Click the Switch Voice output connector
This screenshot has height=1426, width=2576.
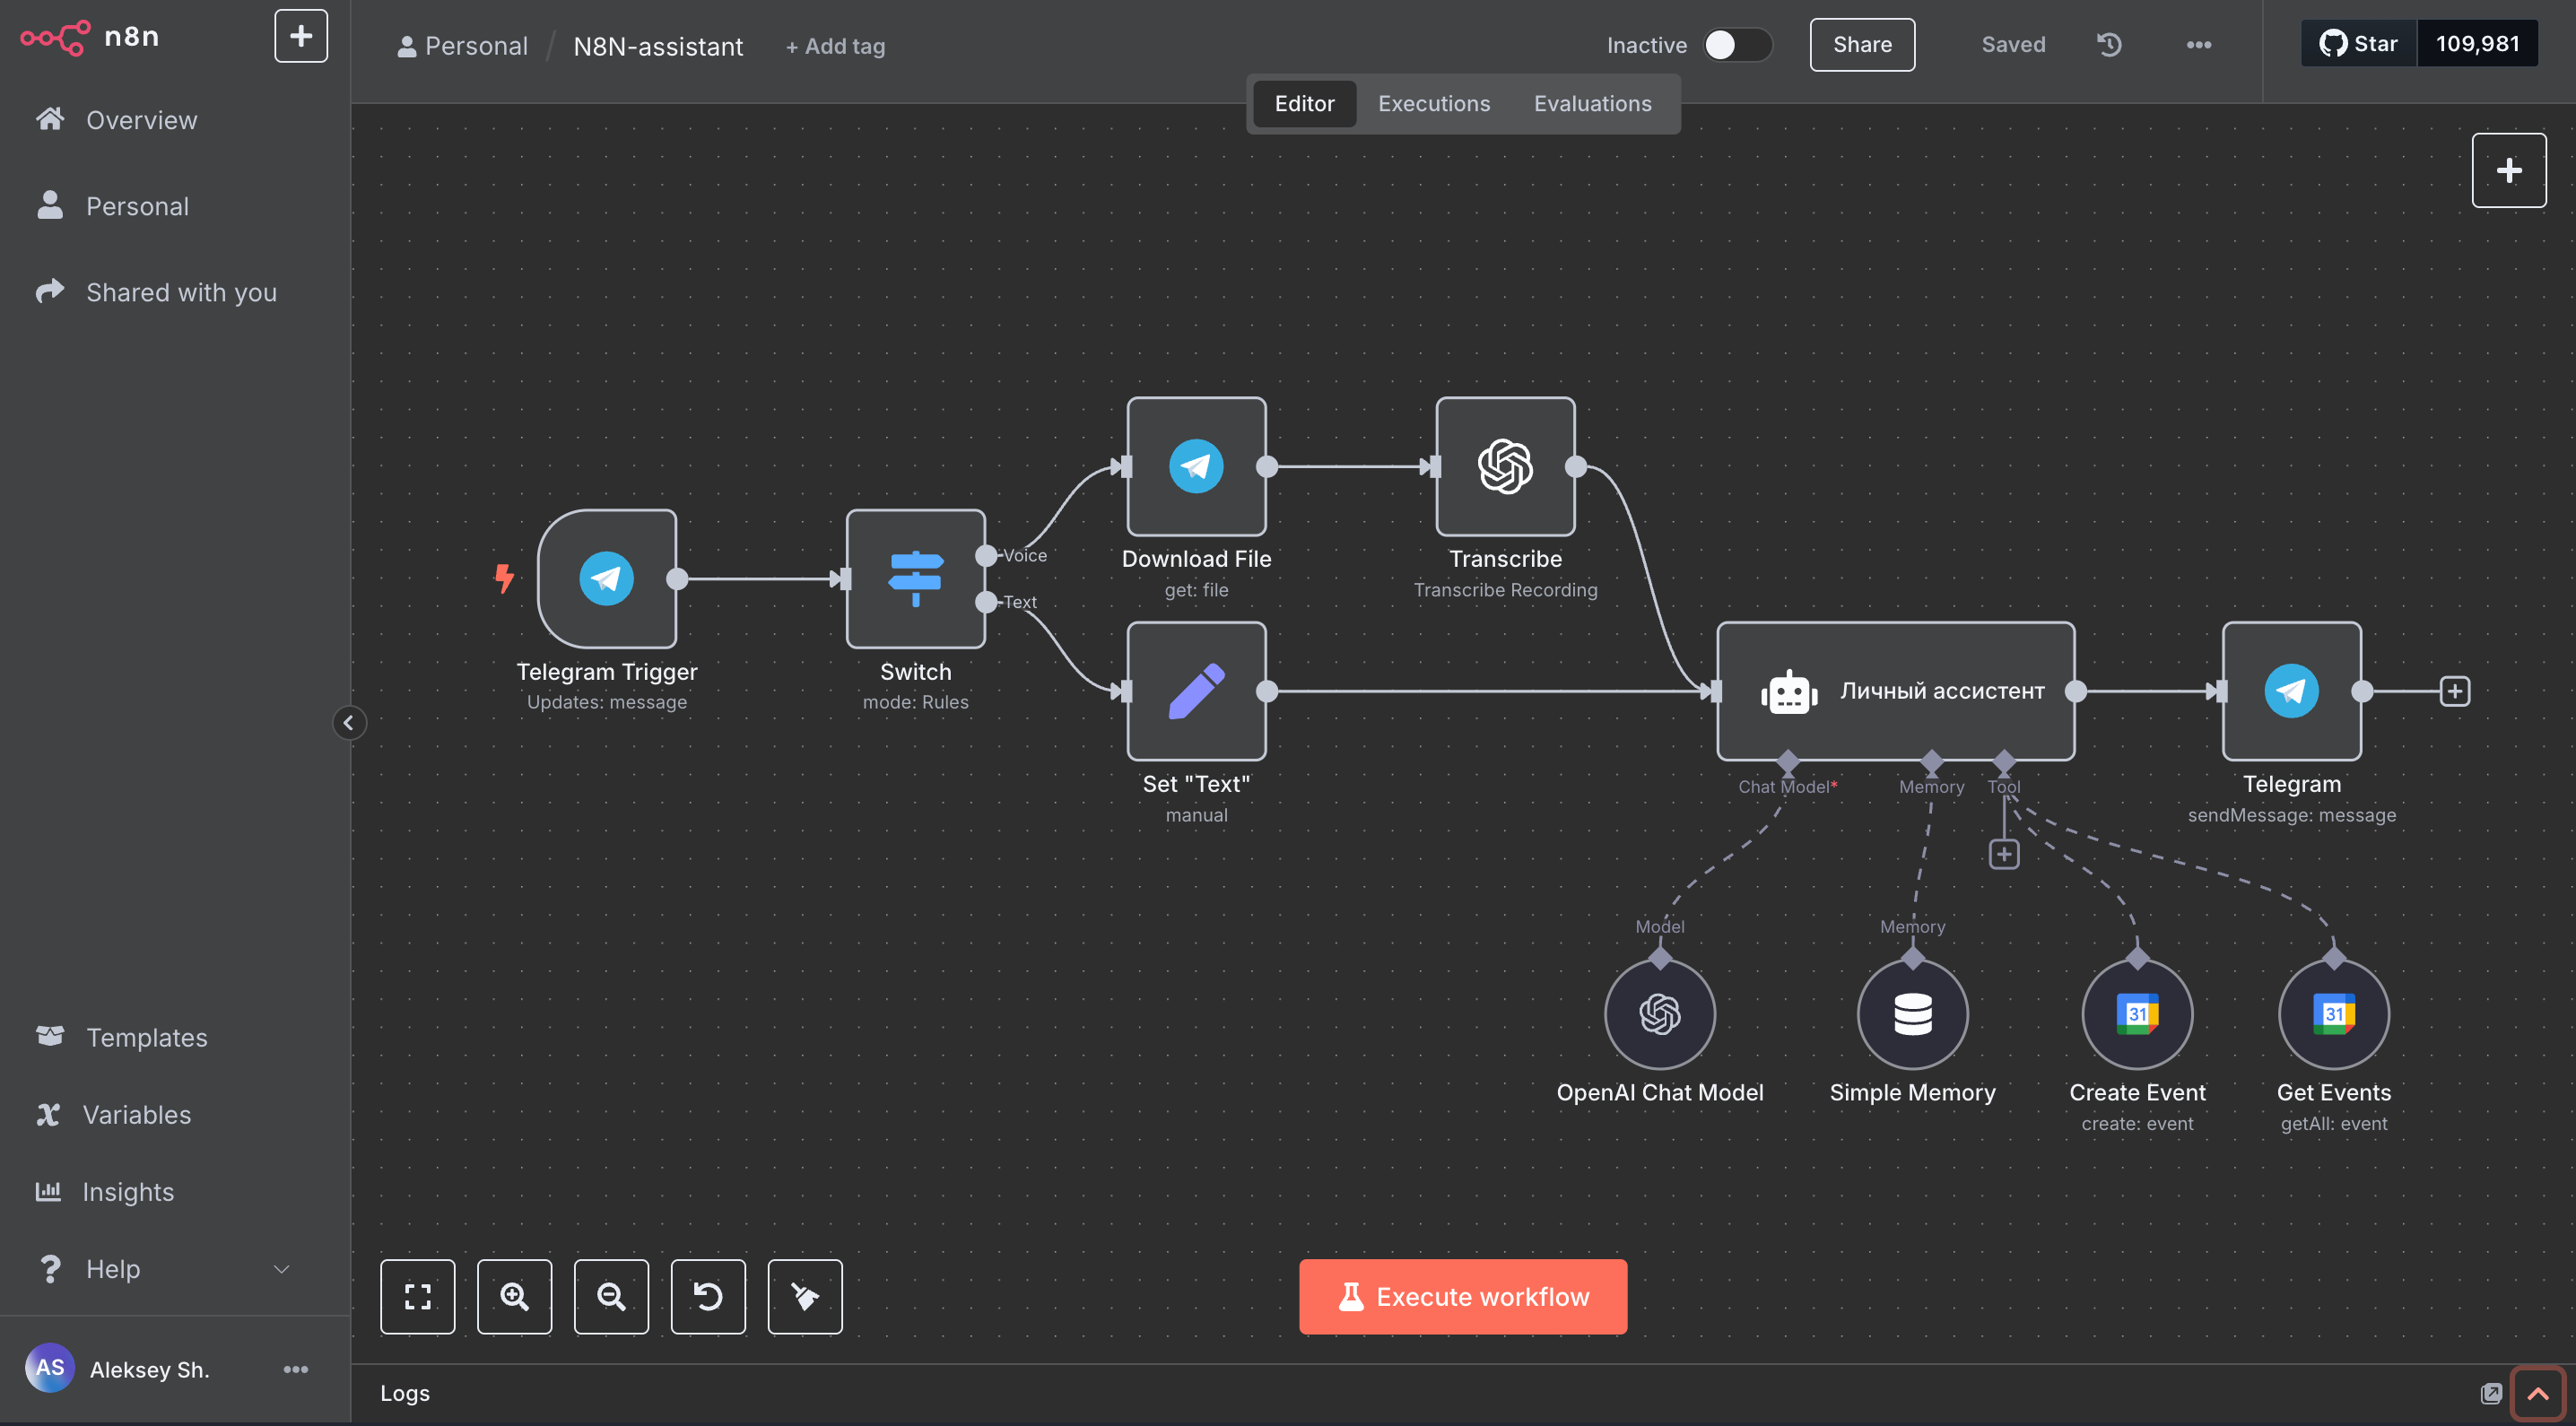[x=986, y=555]
